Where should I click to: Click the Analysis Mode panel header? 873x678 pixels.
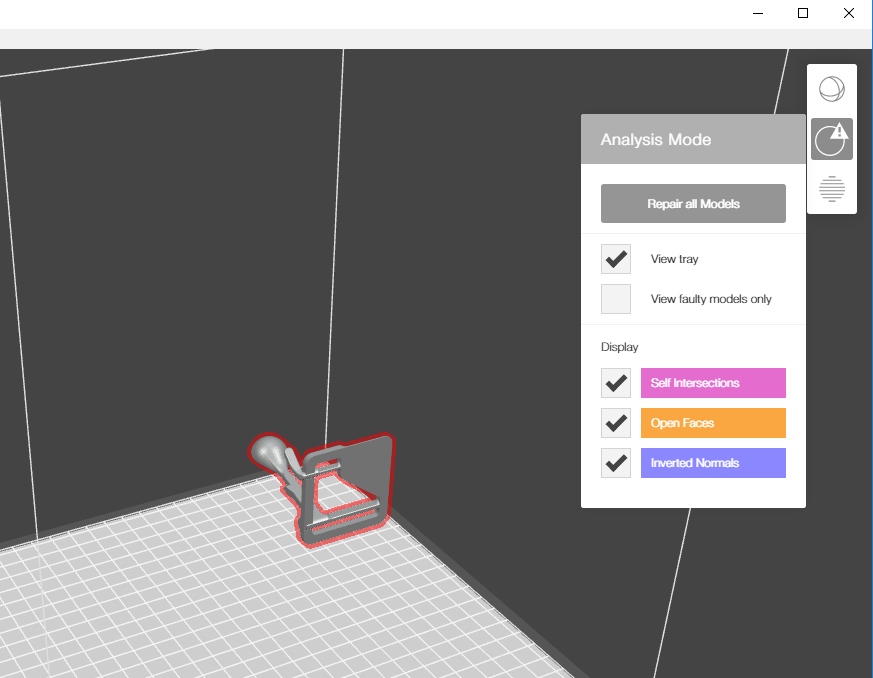click(693, 139)
